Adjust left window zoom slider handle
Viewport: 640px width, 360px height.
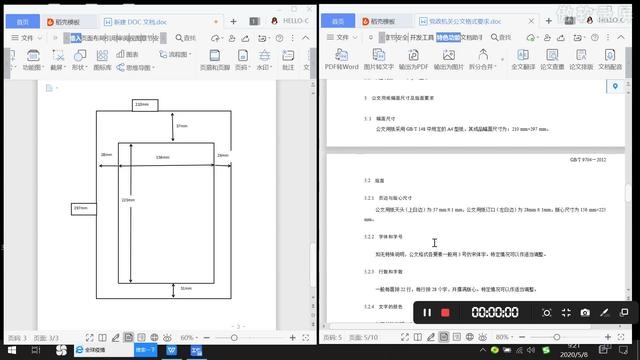234,338
